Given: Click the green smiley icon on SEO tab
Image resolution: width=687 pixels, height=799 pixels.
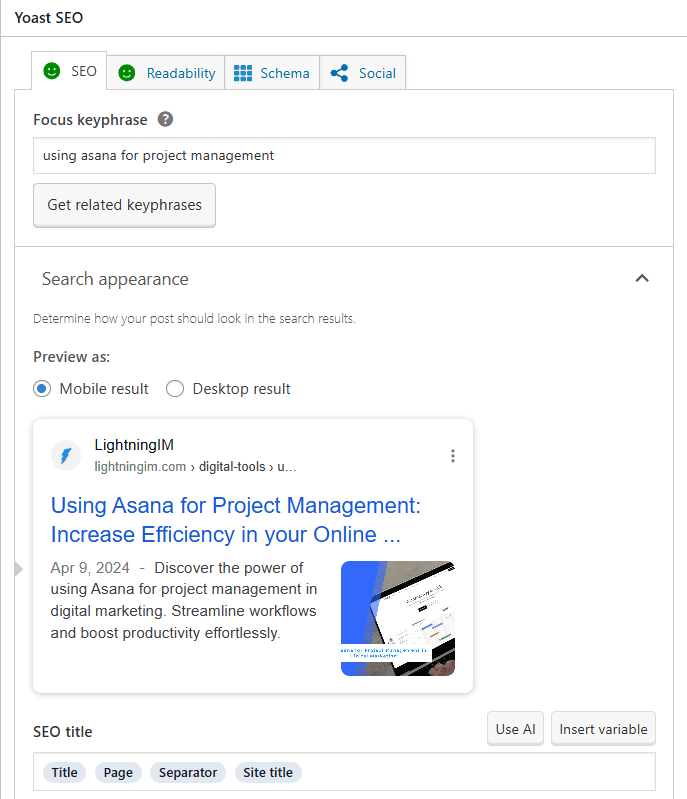Looking at the screenshot, I should 51,71.
